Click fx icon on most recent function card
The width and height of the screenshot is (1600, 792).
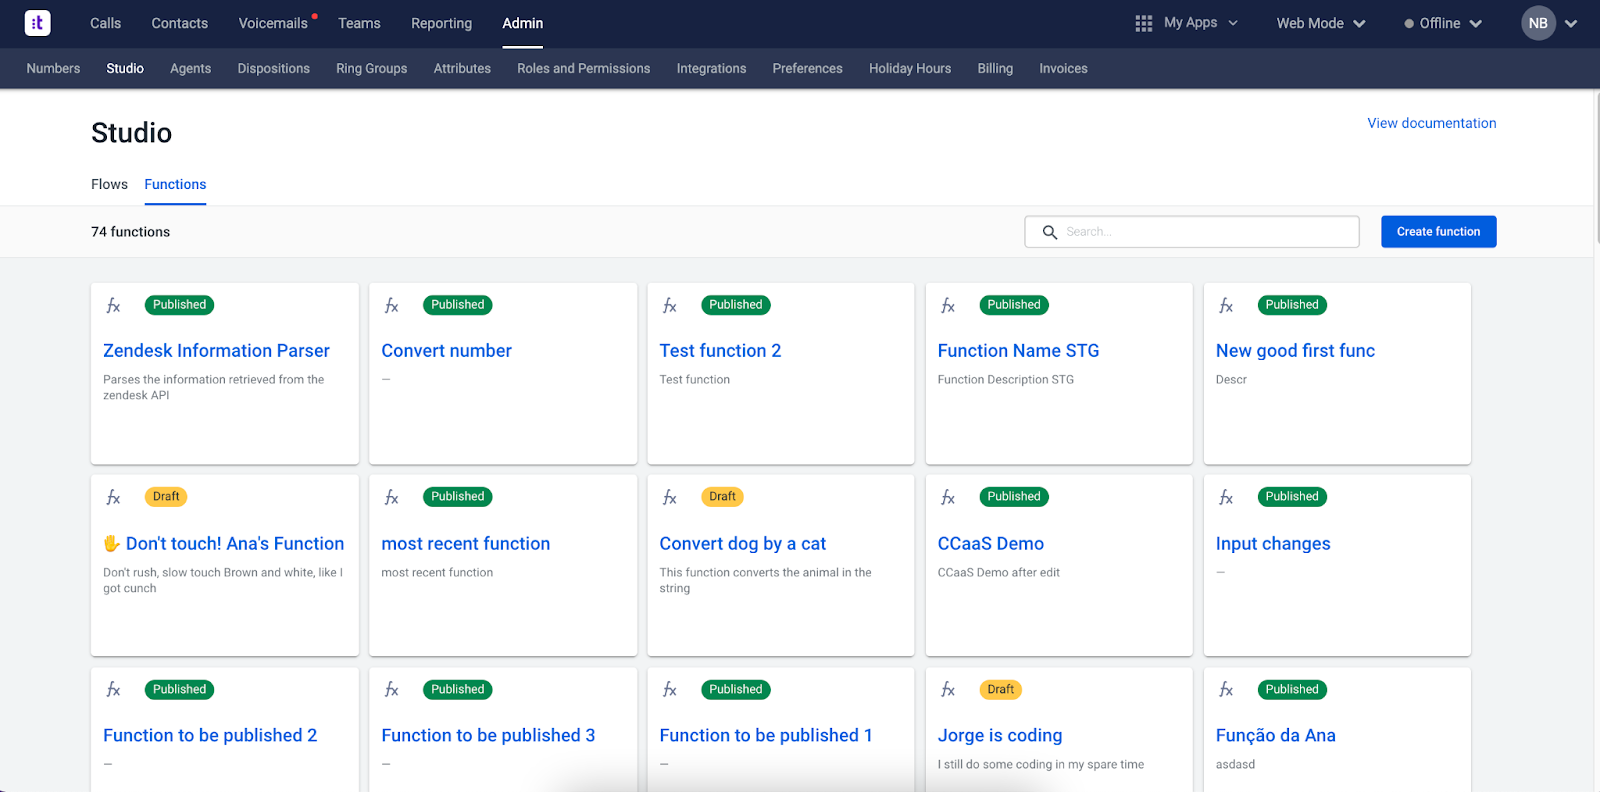(x=392, y=498)
